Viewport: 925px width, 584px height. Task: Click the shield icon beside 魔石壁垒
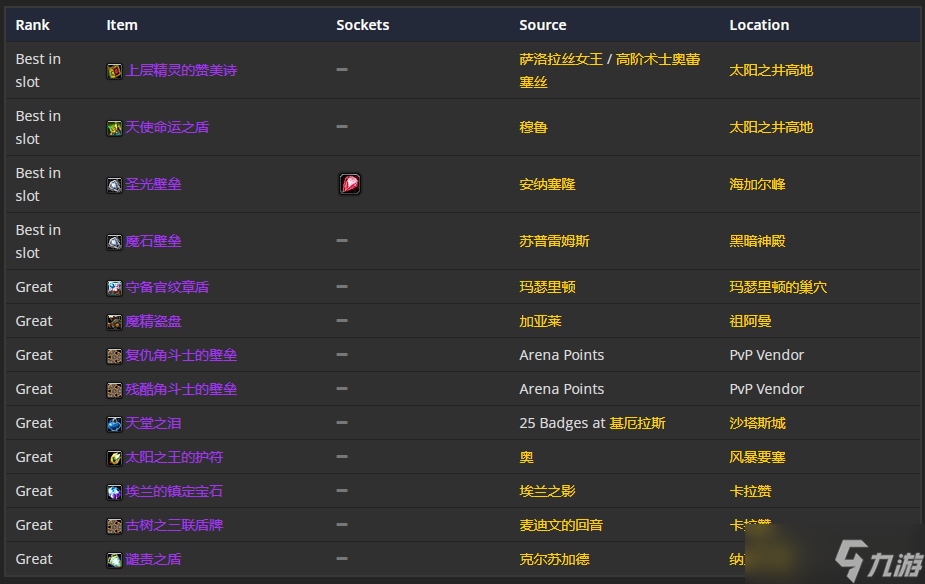coord(114,242)
